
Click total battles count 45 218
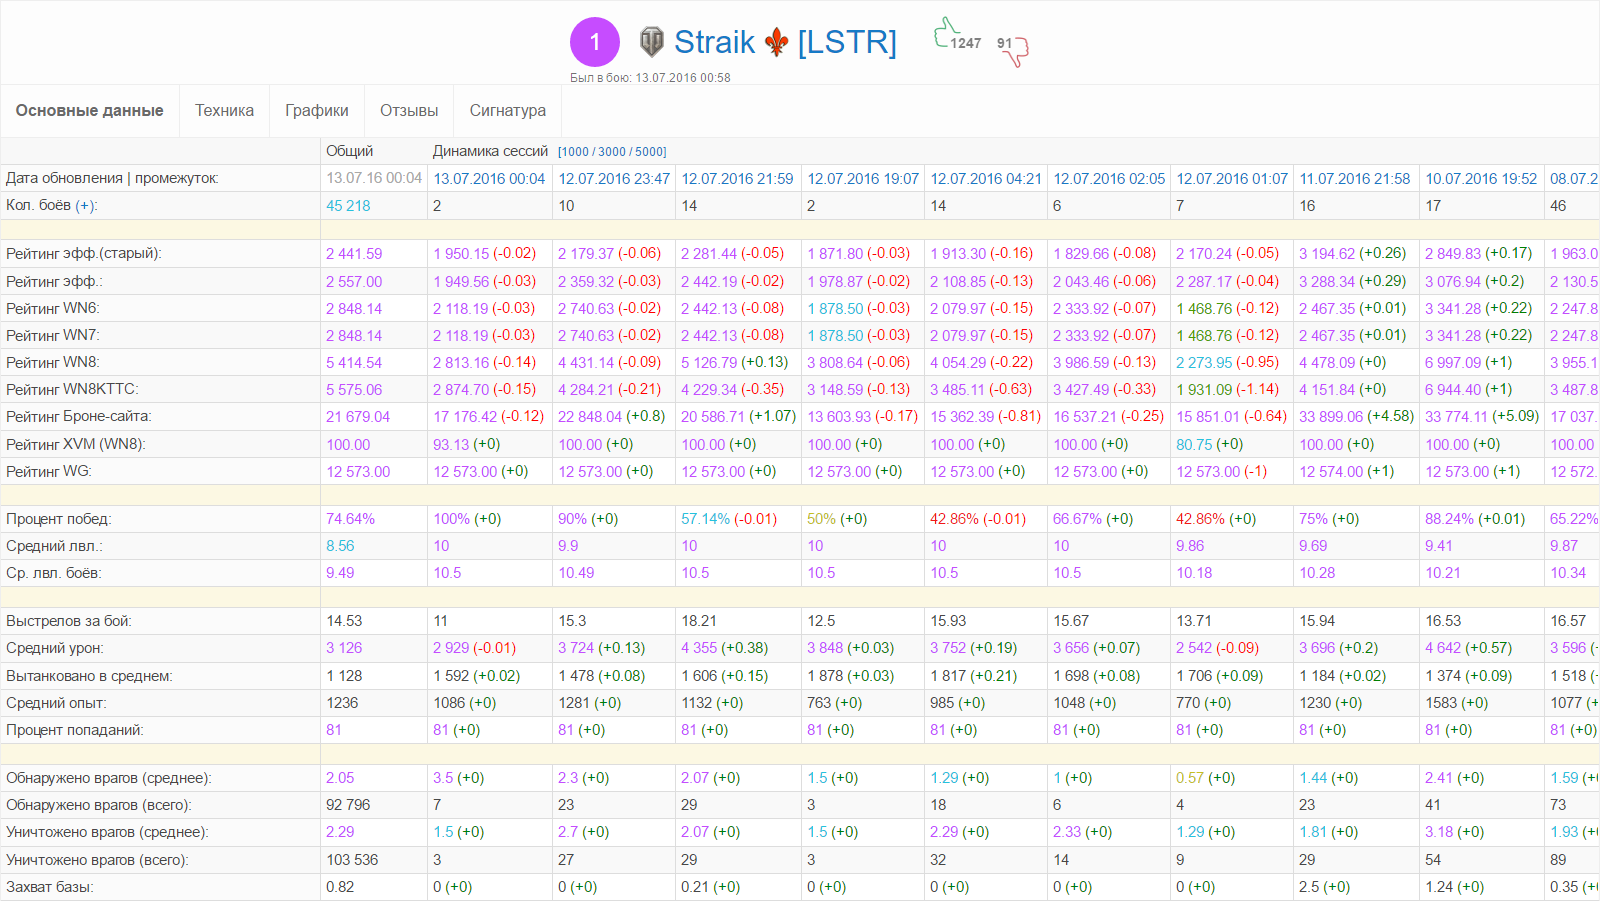coord(348,205)
